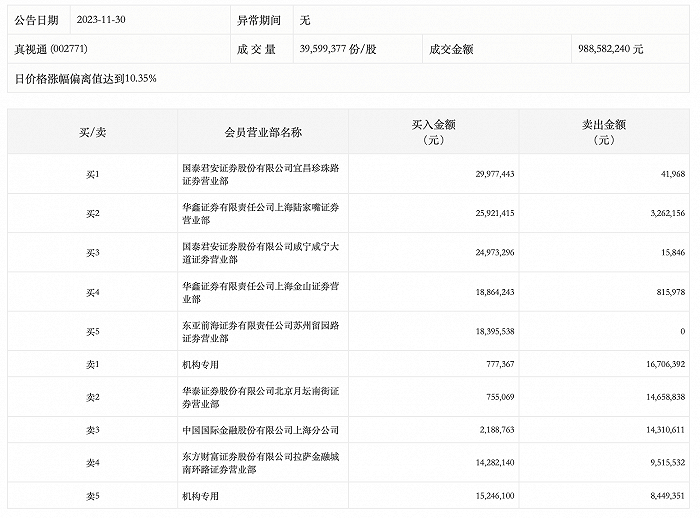Click the 会员营业部名称 column header

click(x=263, y=132)
